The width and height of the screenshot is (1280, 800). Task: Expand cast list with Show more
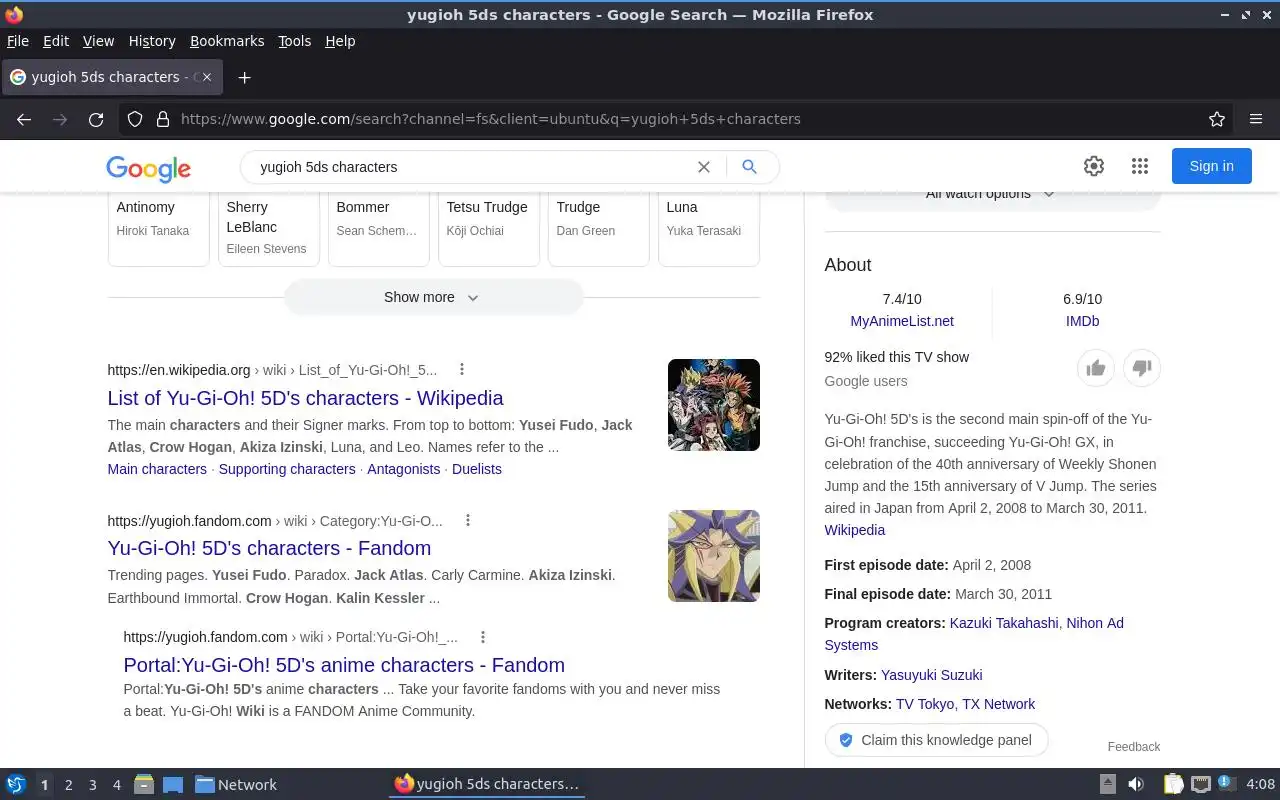click(x=433, y=297)
